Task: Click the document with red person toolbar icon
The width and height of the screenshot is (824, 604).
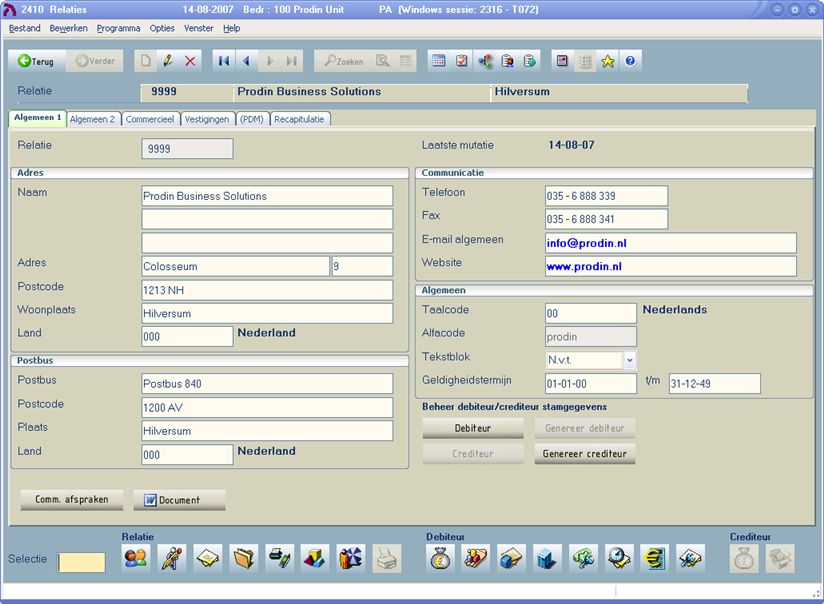Action: 507,61
